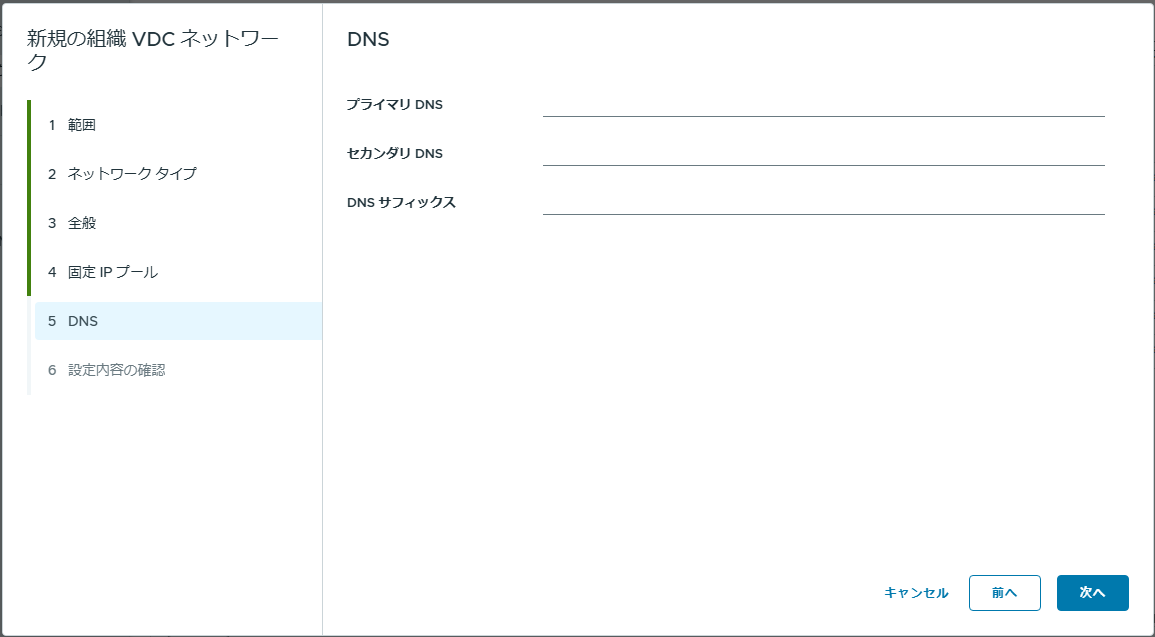Open step 6 設定内容の確認

(177, 370)
